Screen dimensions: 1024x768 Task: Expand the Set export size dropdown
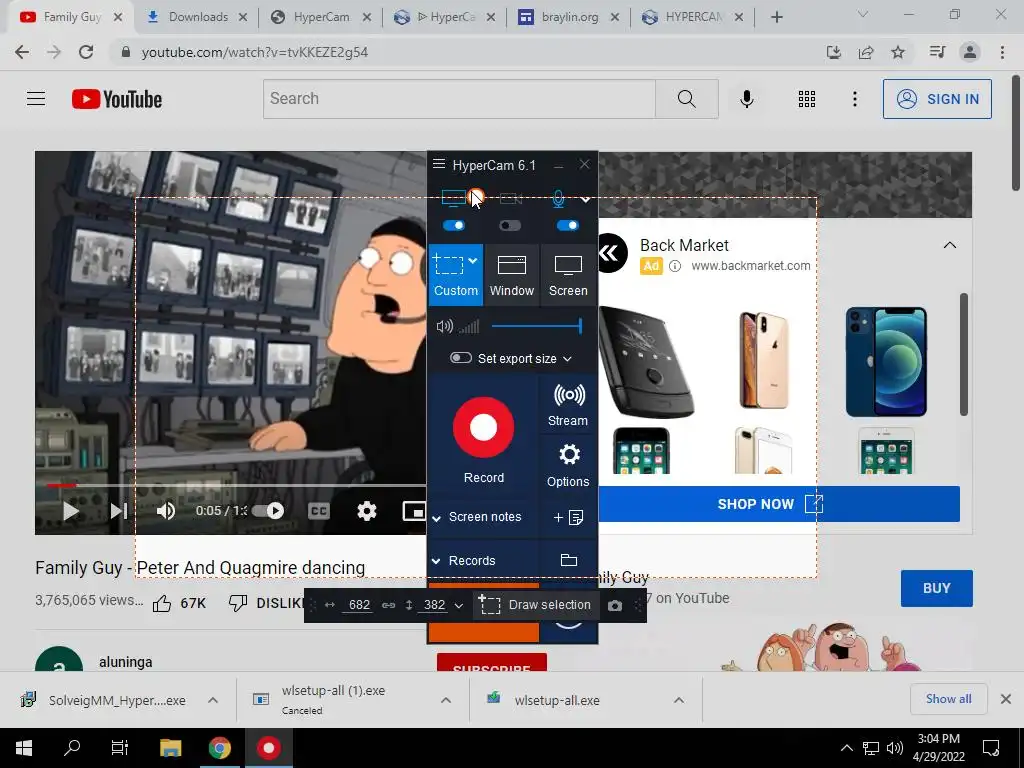[567, 359]
